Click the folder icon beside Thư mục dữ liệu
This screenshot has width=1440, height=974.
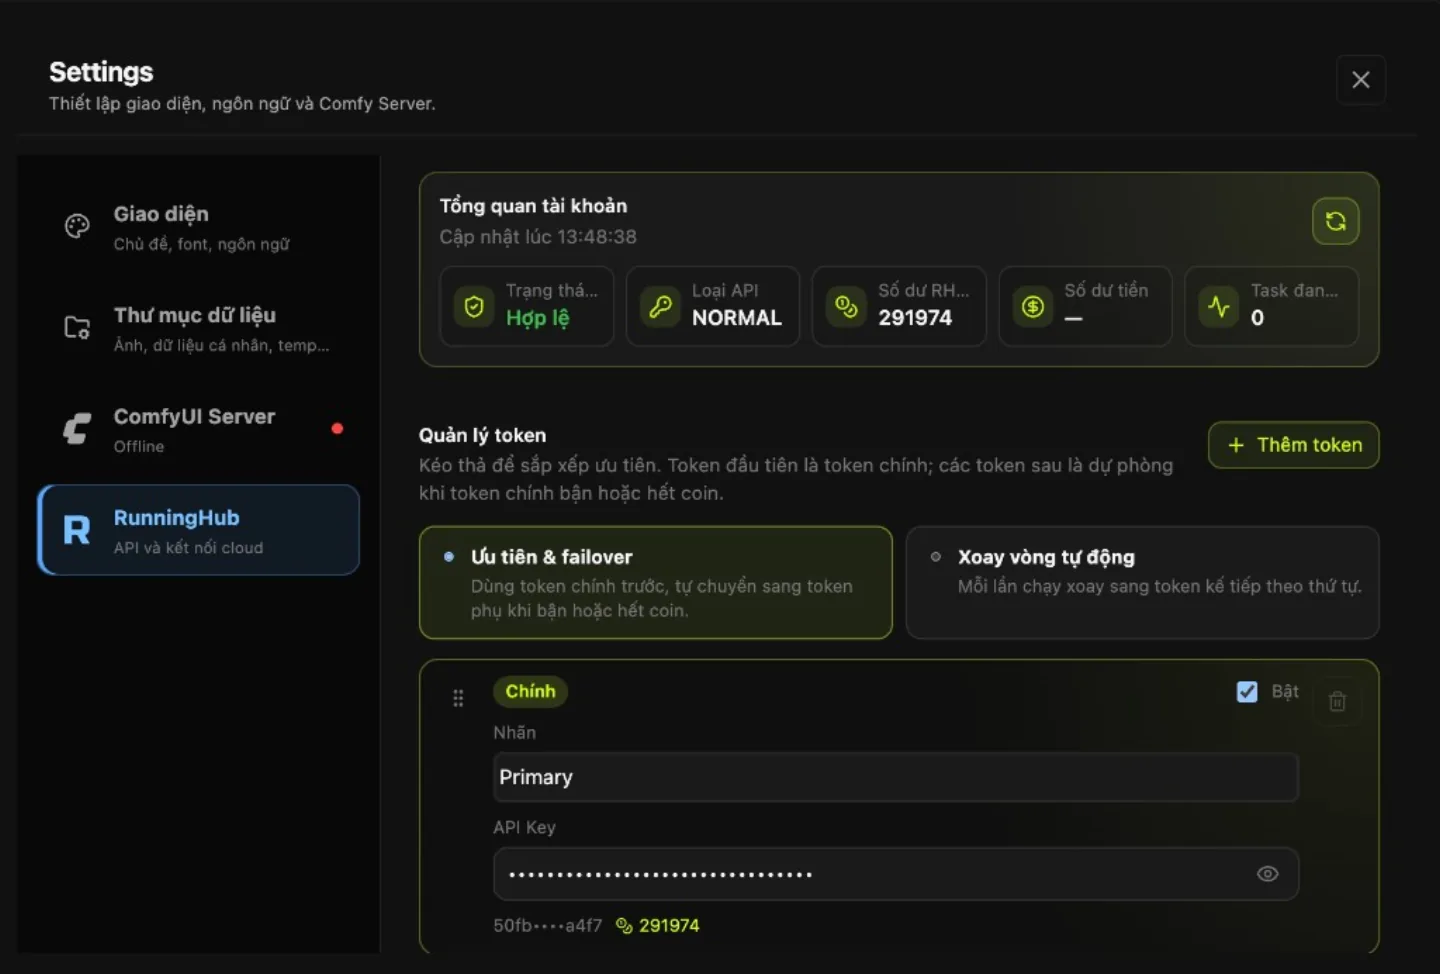click(77, 327)
